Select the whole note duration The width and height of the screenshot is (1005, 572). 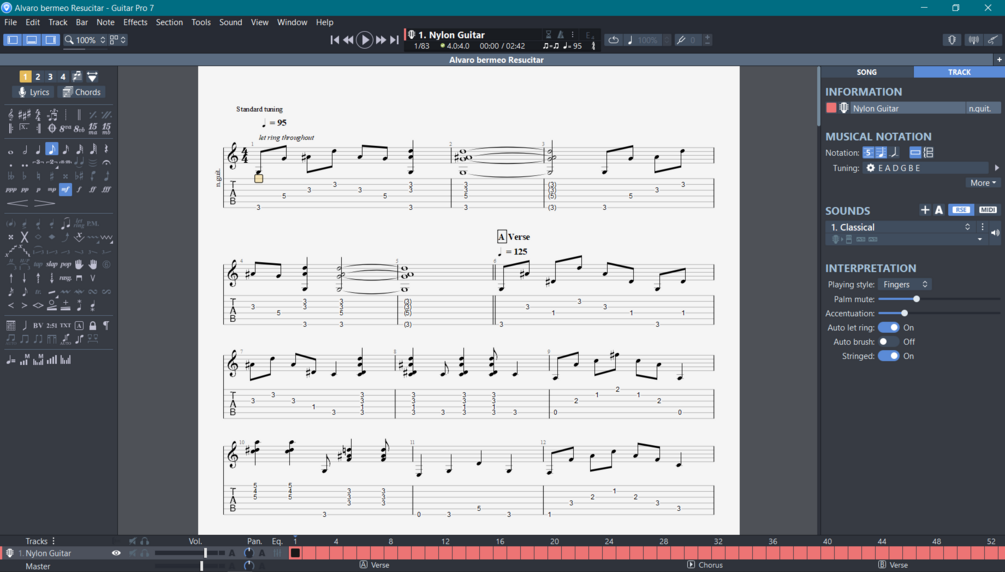(11, 150)
